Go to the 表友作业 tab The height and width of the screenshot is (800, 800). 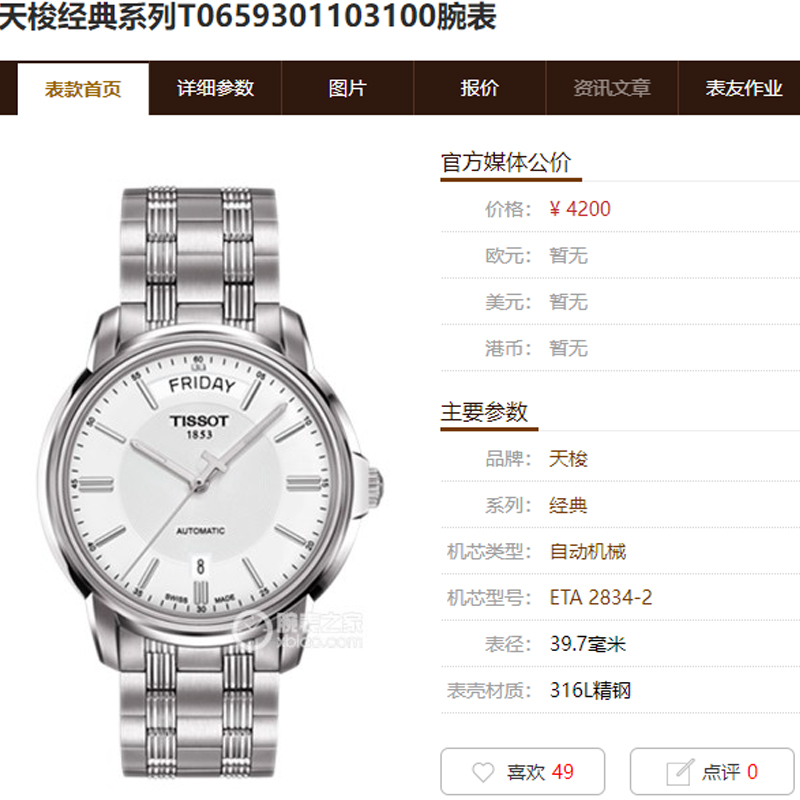coord(743,88)
